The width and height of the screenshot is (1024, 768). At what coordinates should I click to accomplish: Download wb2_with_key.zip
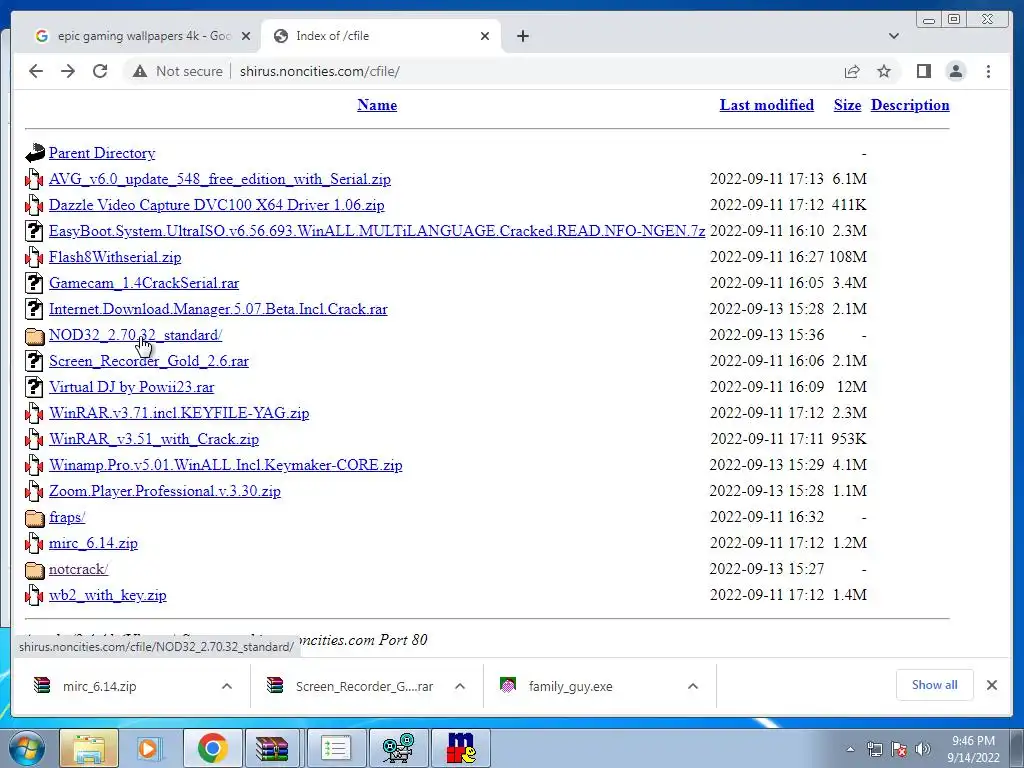point(108,595)
